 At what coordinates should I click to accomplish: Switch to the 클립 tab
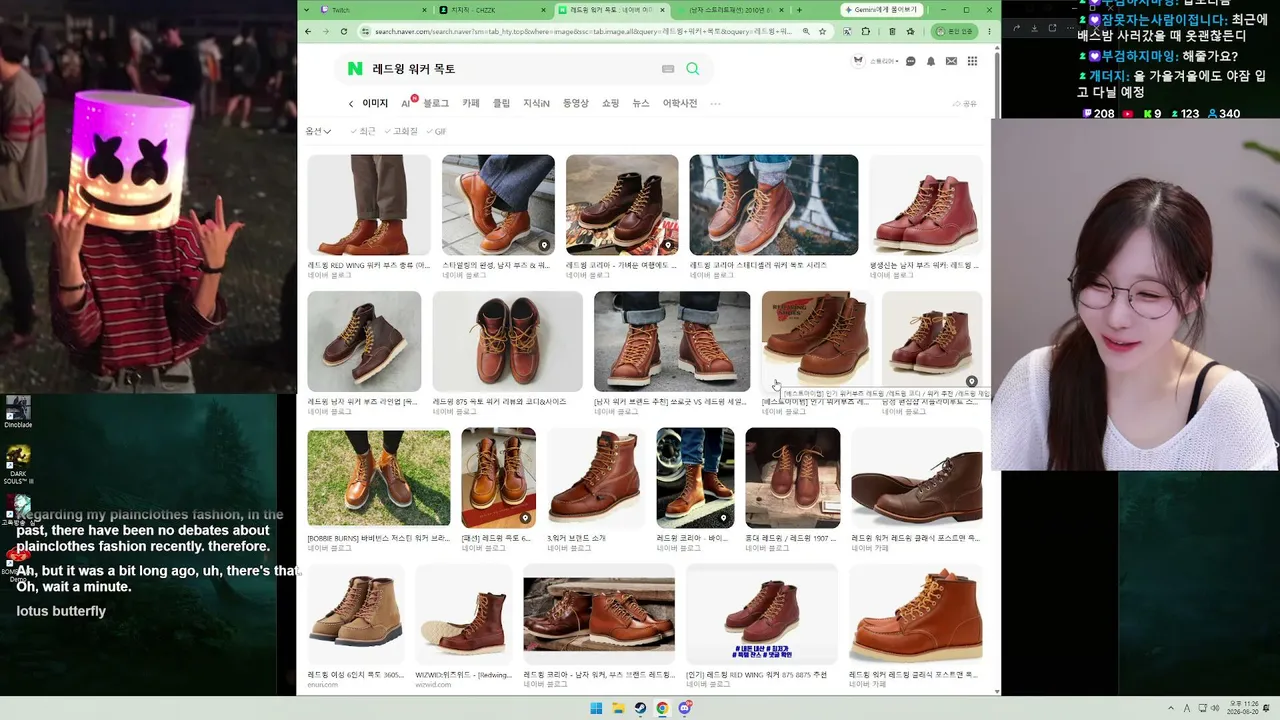[501, 104]
